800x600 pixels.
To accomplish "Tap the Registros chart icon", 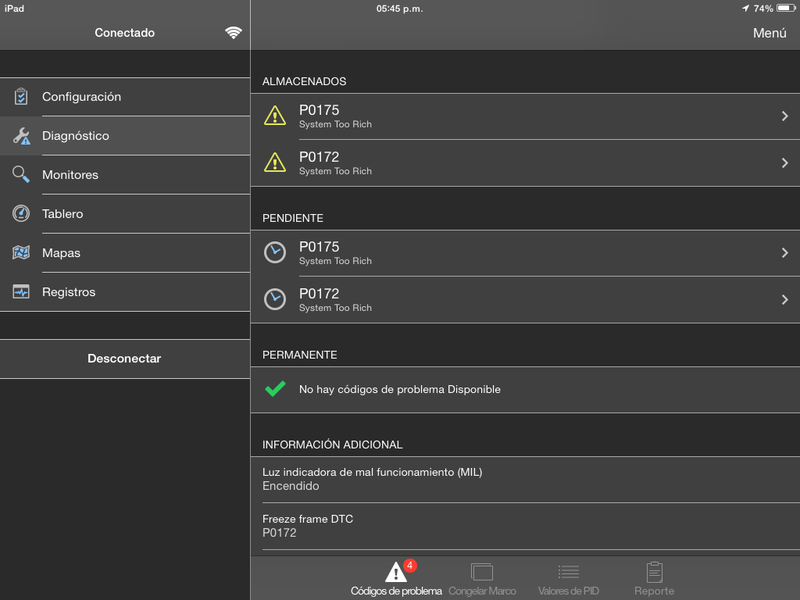I will point(21,292).
